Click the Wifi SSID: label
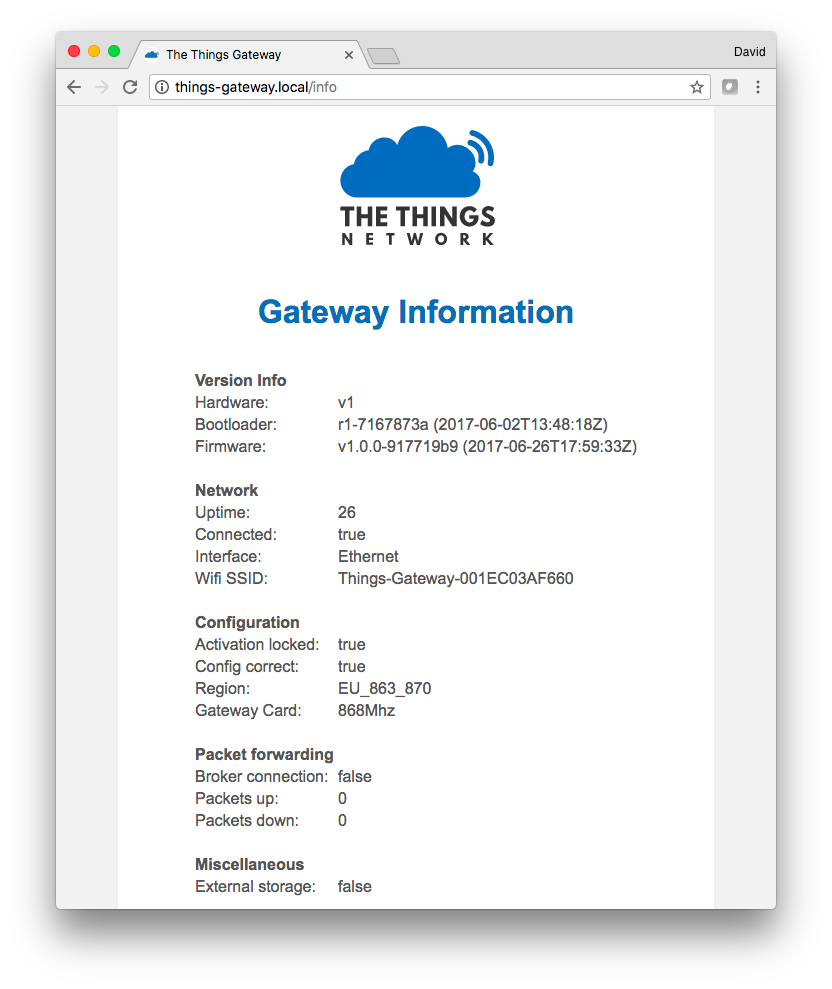The width and height of the screenshot is (832, 989). point(231,578)
